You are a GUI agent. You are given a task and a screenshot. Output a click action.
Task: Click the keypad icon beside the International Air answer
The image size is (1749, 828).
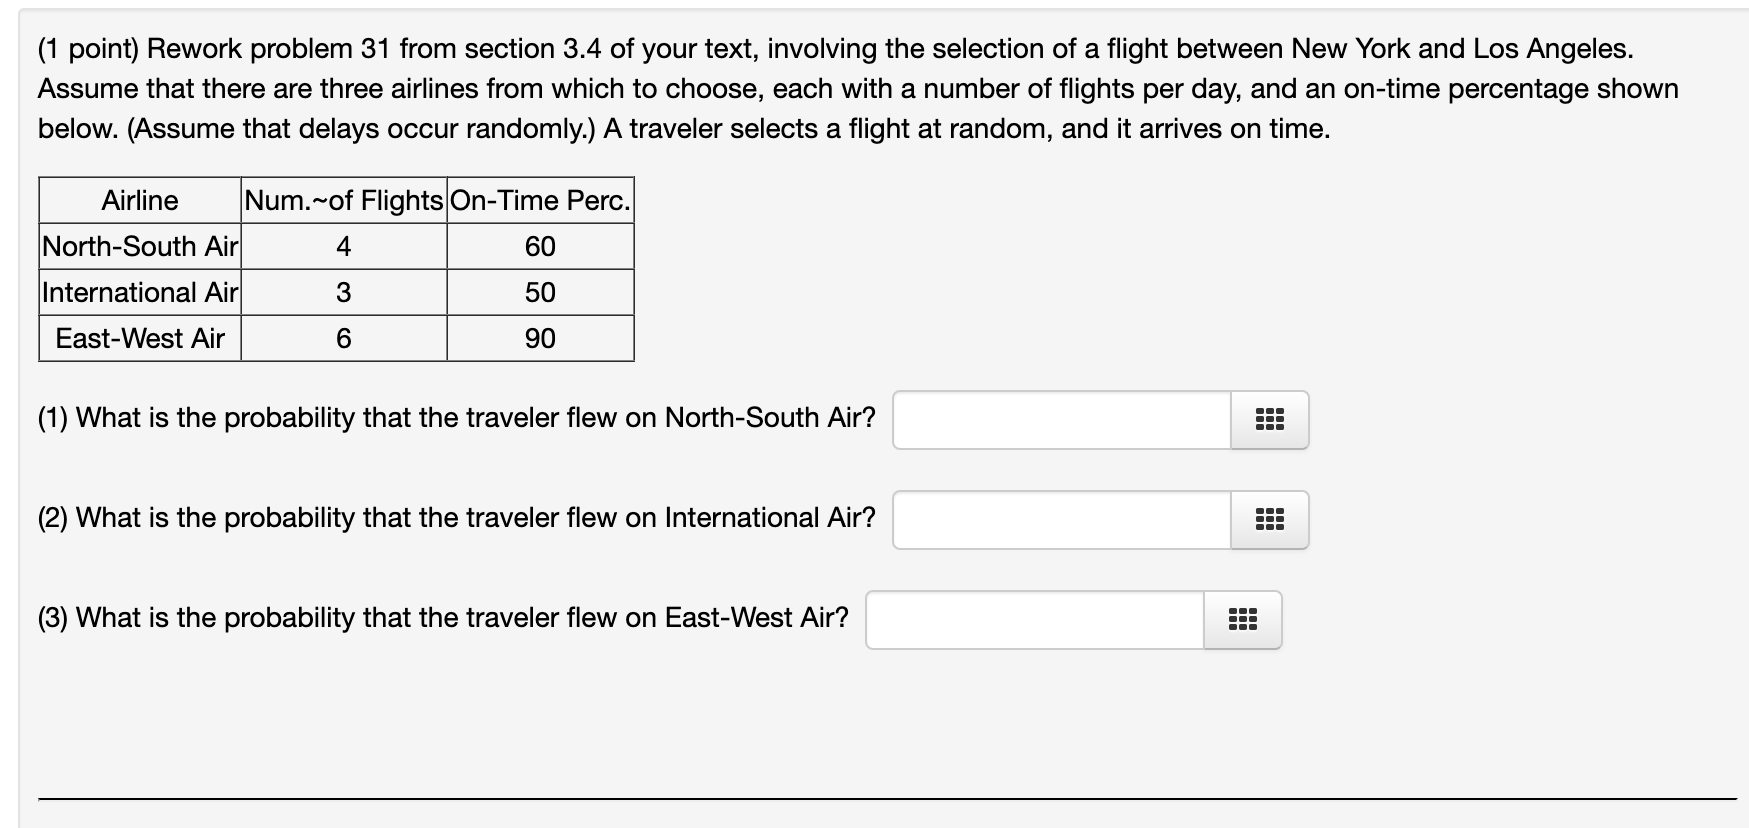click(1268, 520)
